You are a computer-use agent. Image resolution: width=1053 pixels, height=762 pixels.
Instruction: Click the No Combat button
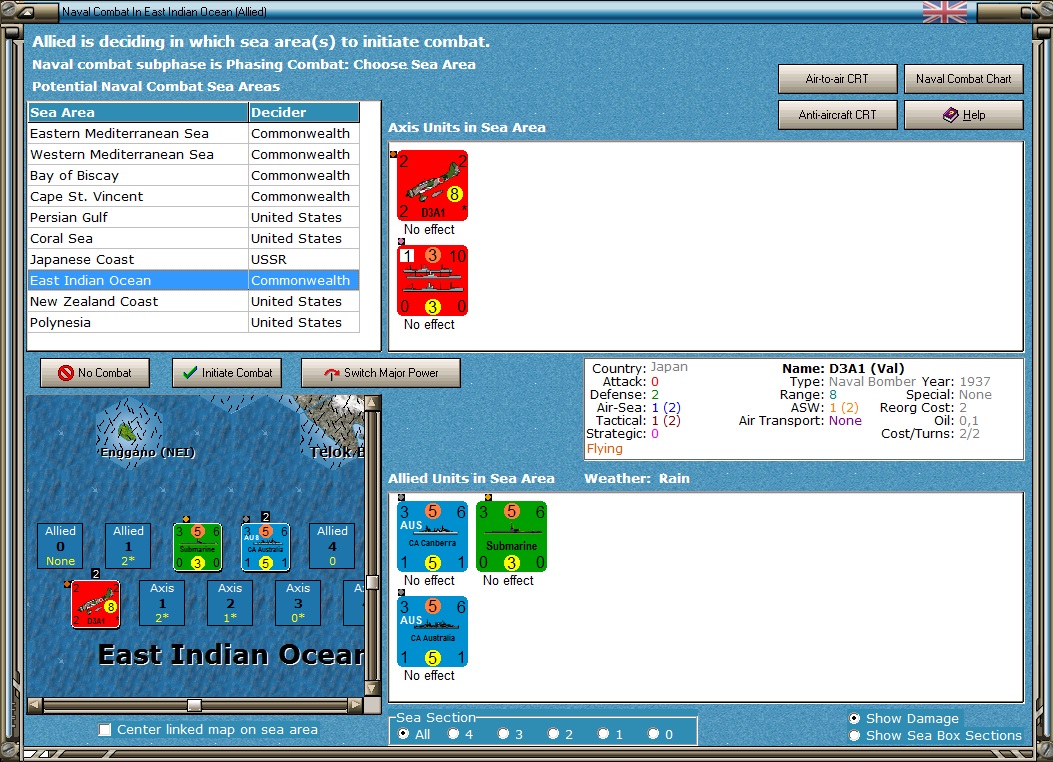click(x=95, y=373)
